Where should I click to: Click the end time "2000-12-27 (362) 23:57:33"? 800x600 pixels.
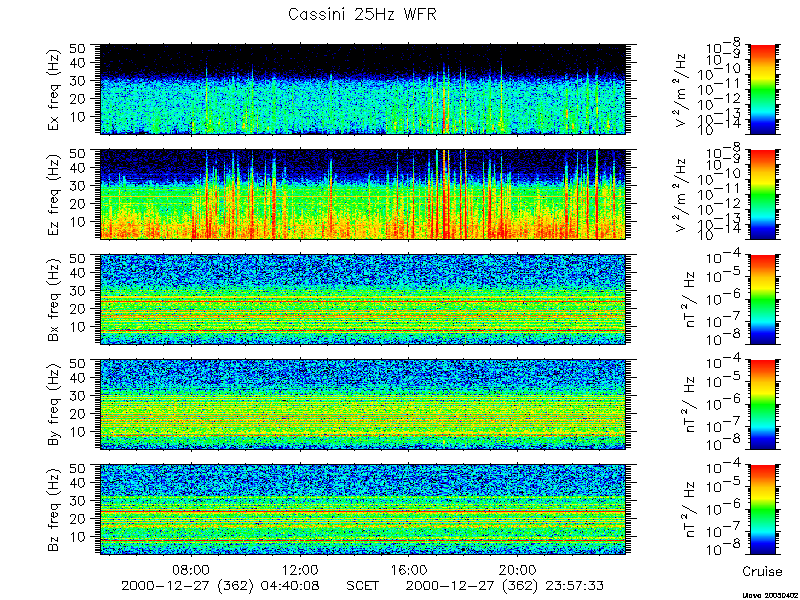tap(505, 585)
